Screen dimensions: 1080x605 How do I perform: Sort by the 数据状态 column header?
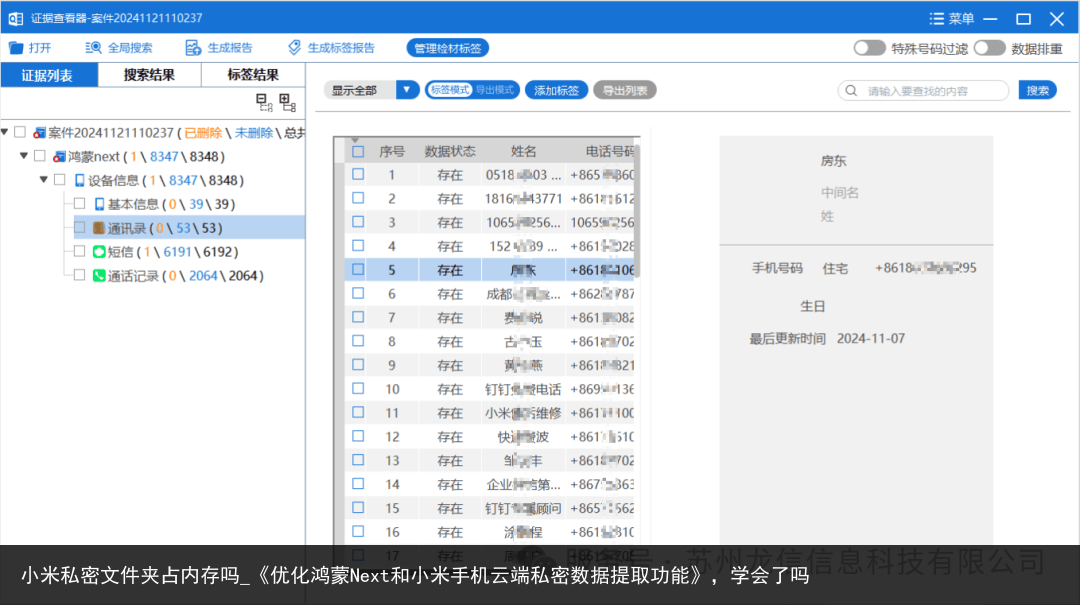(x=450, y=152)
